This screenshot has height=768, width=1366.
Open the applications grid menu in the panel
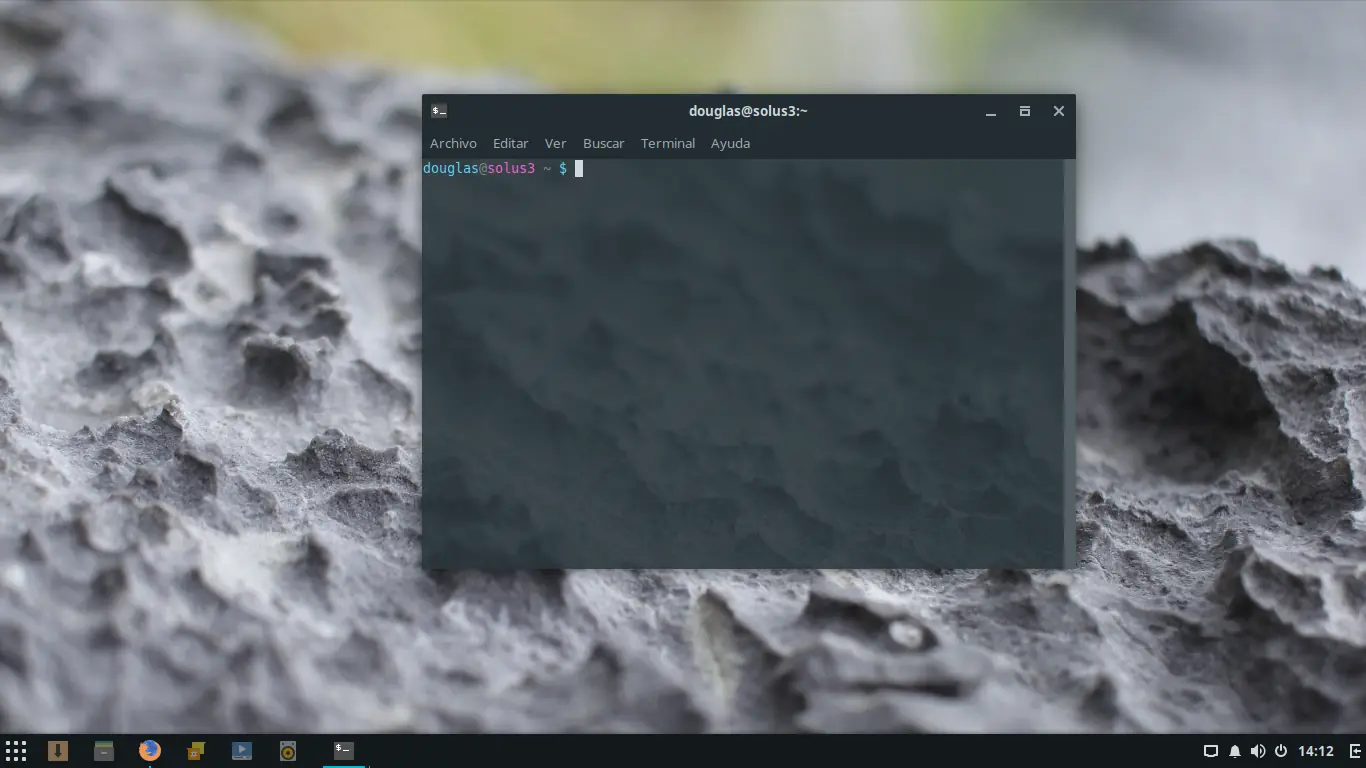click(x=16, y=750)
